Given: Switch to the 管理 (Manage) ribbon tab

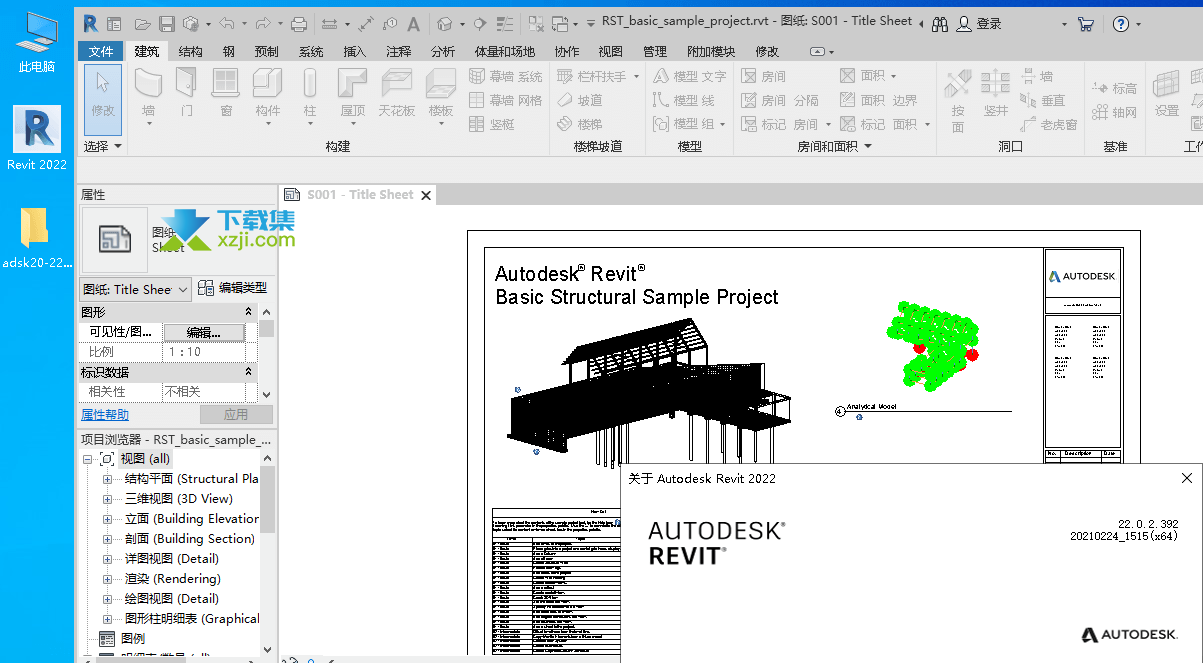Looking at the screenshot, I should click(x=655, y=51).
